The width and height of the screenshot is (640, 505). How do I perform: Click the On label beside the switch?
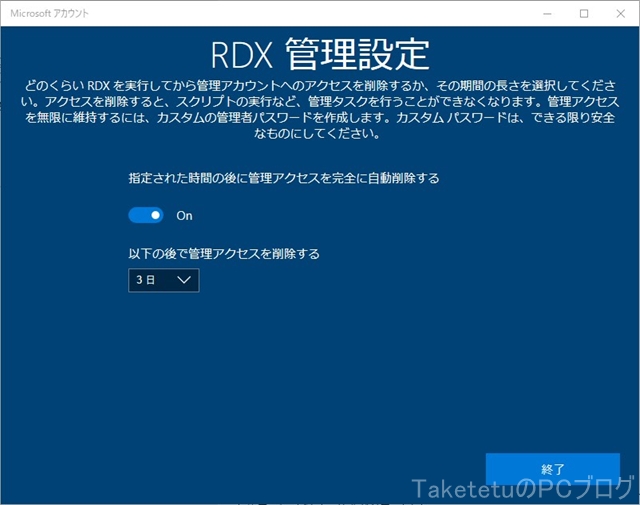[184, 216]
